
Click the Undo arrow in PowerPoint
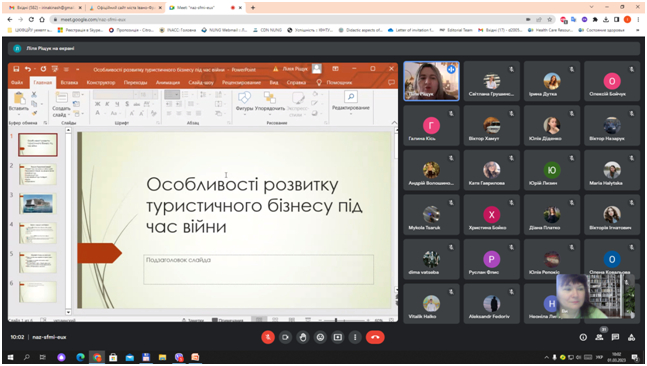point(27,69)
